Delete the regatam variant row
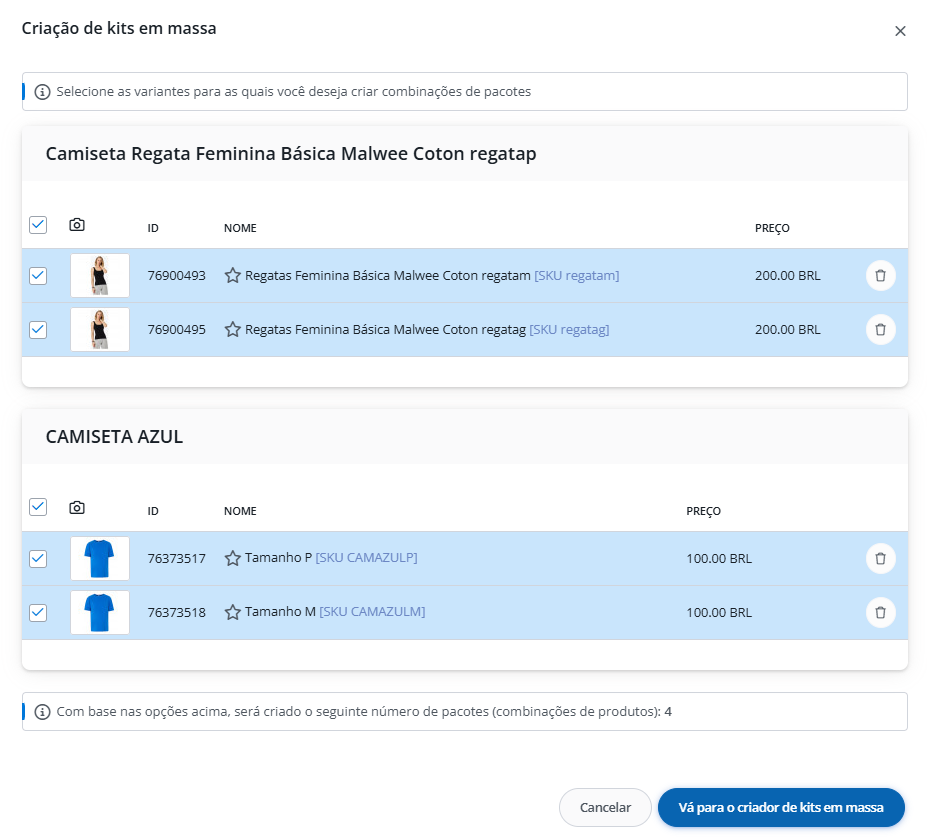927x839 pixels. 880,276
